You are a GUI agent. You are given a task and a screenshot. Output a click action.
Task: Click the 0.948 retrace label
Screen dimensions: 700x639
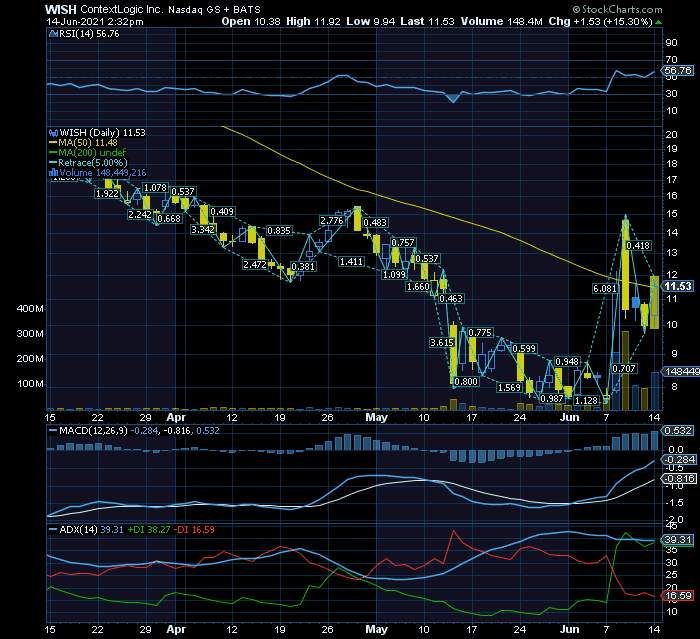pyautogui.click(x=567, y=362)
